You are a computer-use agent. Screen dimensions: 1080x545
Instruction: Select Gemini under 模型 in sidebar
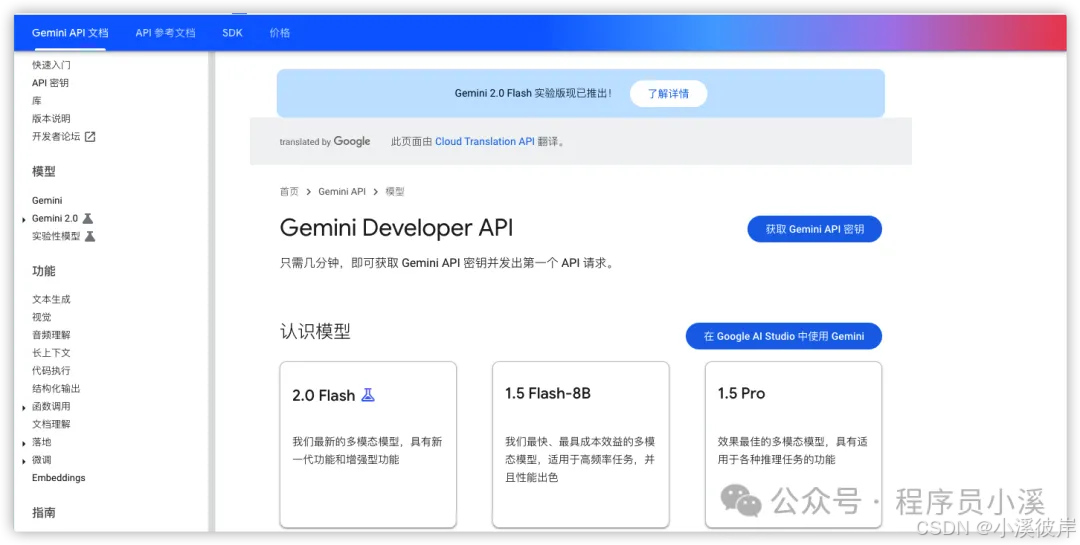47,200
